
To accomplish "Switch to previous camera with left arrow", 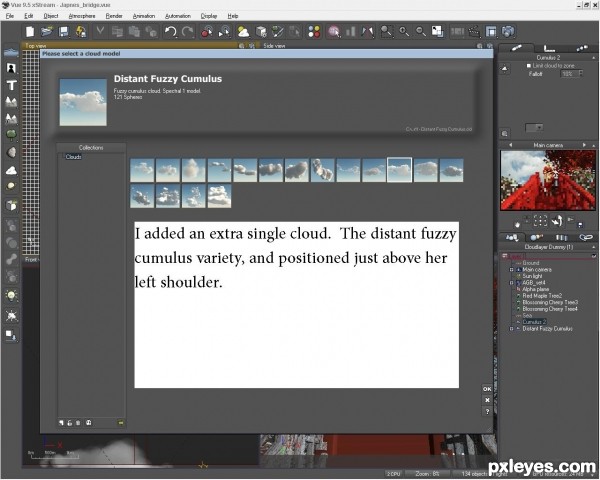I will pyautogui.click(x=510, y=145).
